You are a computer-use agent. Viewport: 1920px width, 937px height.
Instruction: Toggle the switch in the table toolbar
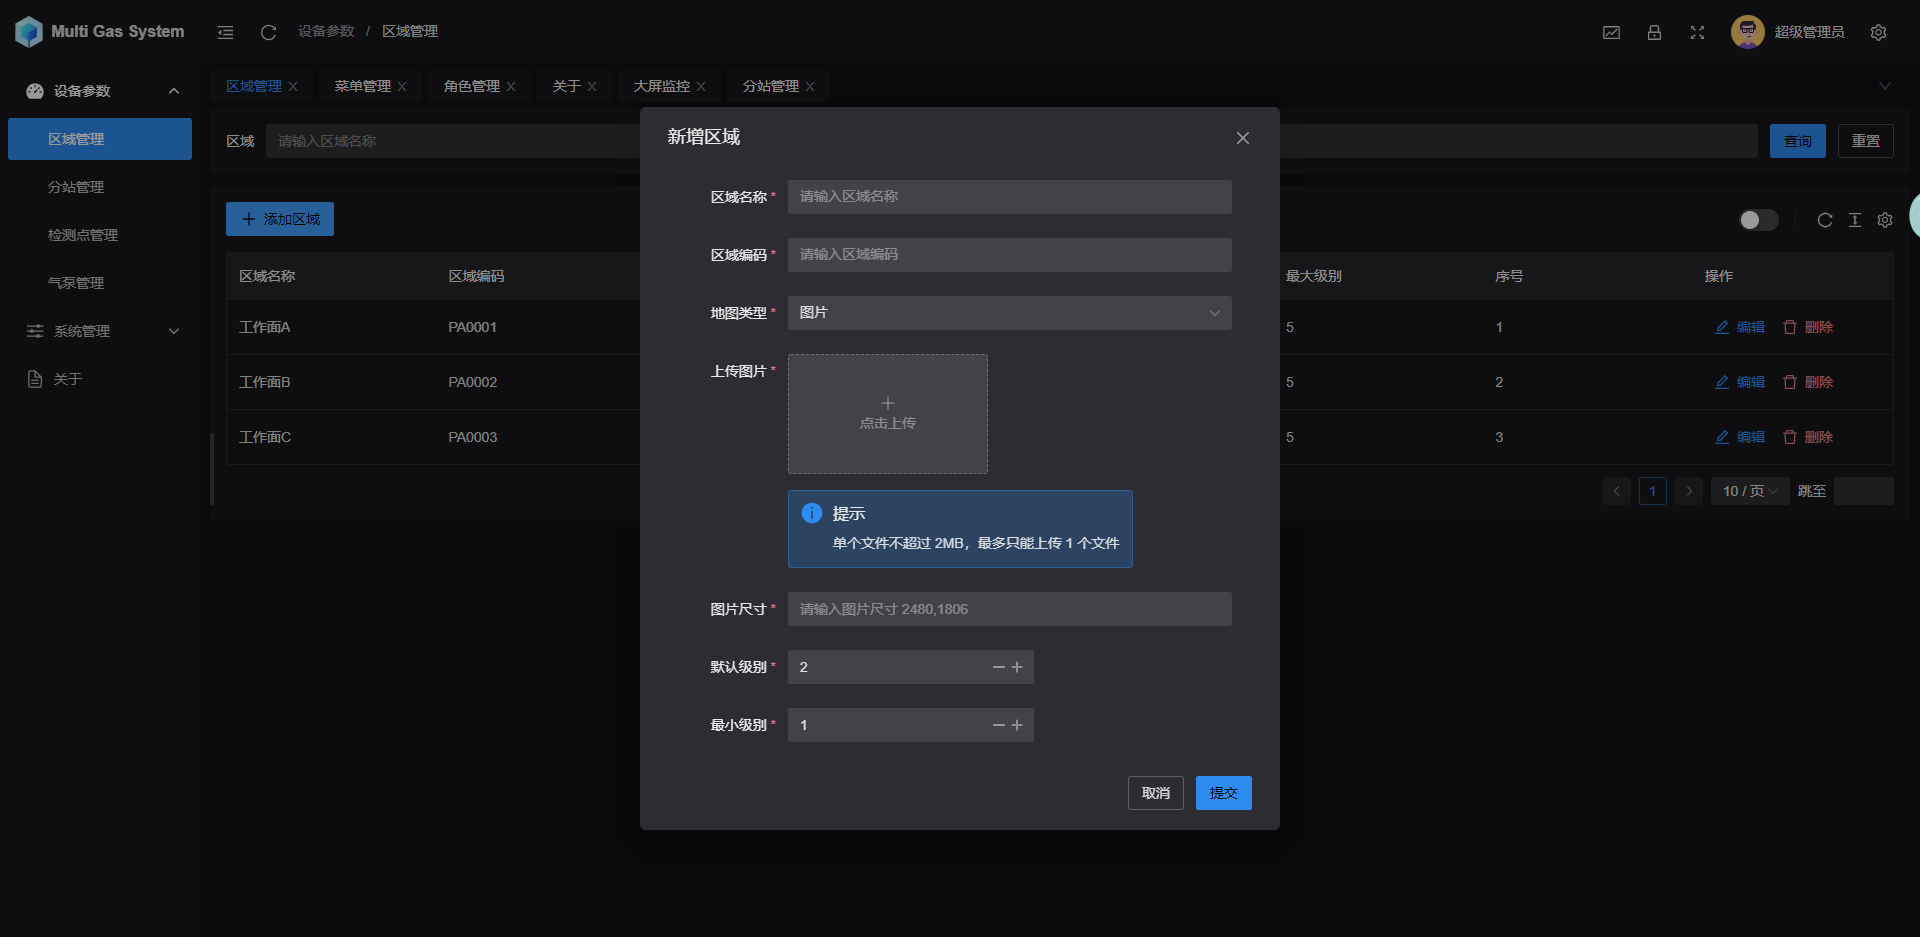pyautogui.click(x=1759, y=220)
